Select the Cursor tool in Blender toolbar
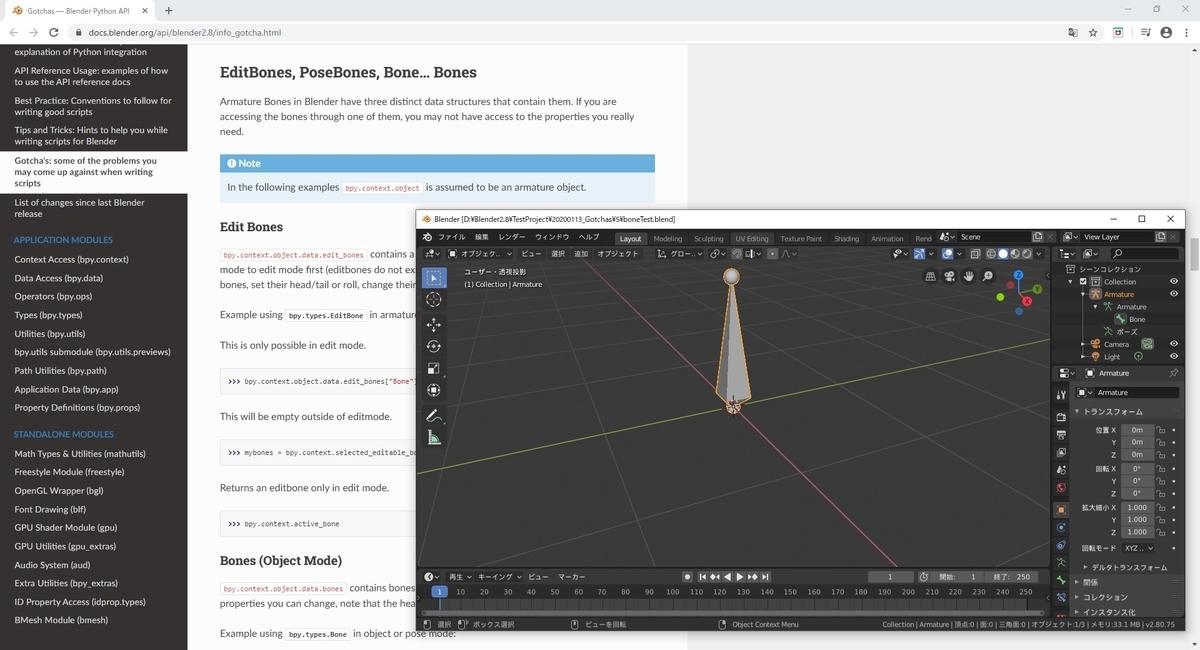 (433, 299)
